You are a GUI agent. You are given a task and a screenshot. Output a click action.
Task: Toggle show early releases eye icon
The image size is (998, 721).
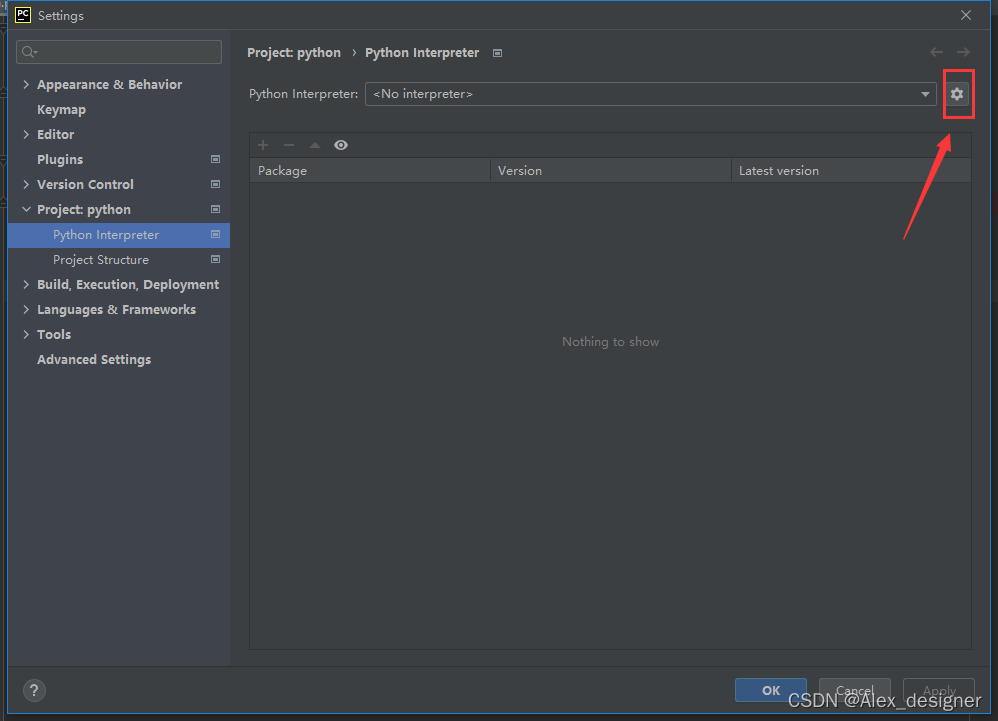click(341, 145)
